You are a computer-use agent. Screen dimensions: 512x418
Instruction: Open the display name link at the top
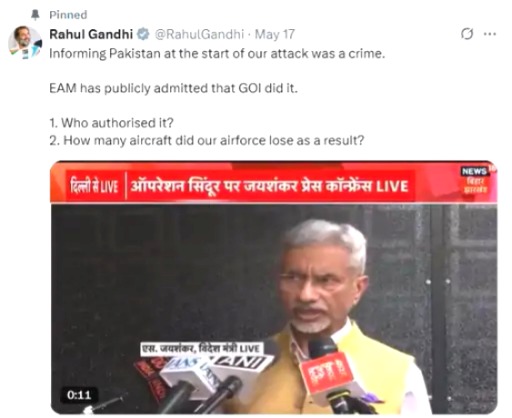[x=91, y=34]
